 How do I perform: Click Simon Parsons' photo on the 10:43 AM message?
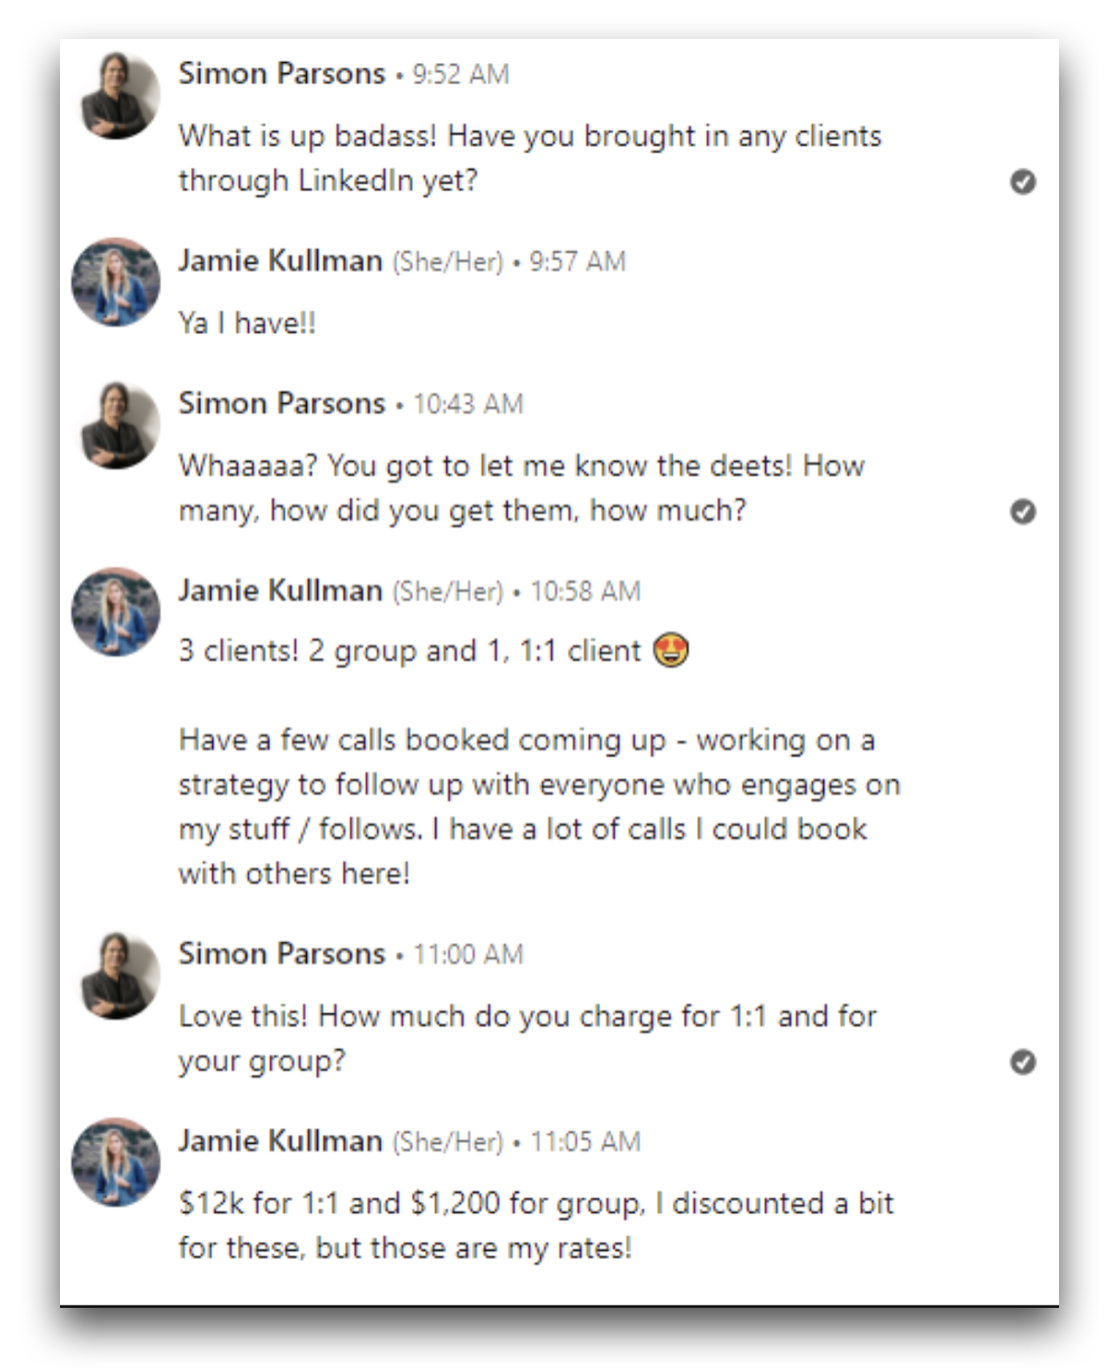(117, 426)
